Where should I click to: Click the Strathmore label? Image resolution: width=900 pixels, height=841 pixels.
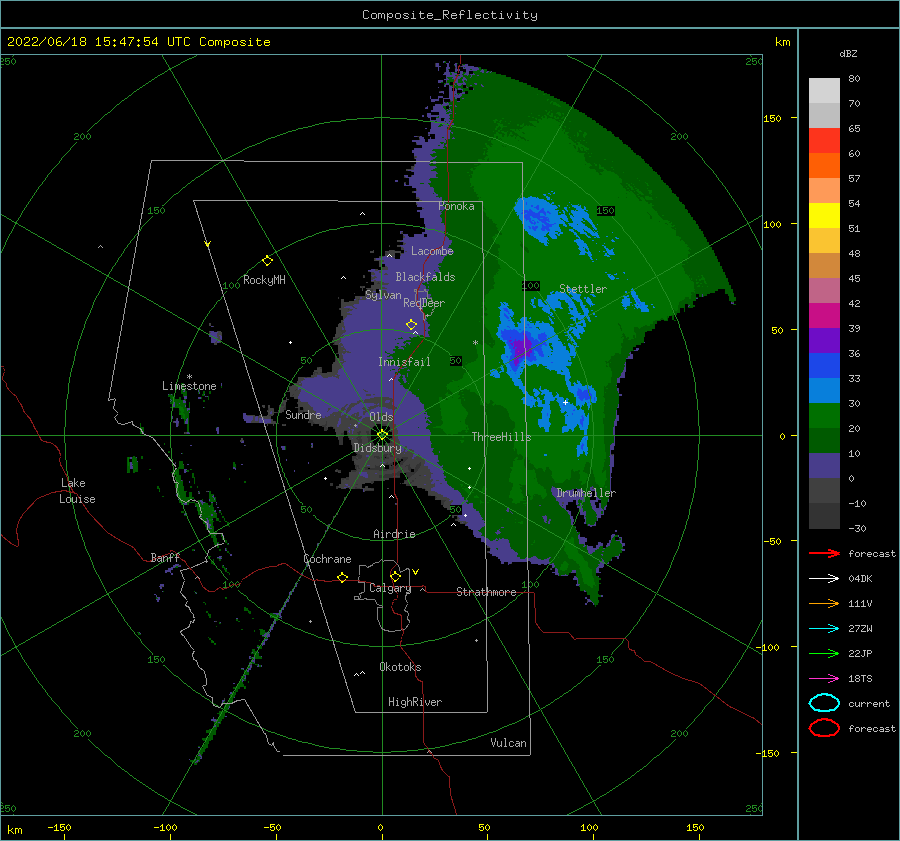(486, 592)
